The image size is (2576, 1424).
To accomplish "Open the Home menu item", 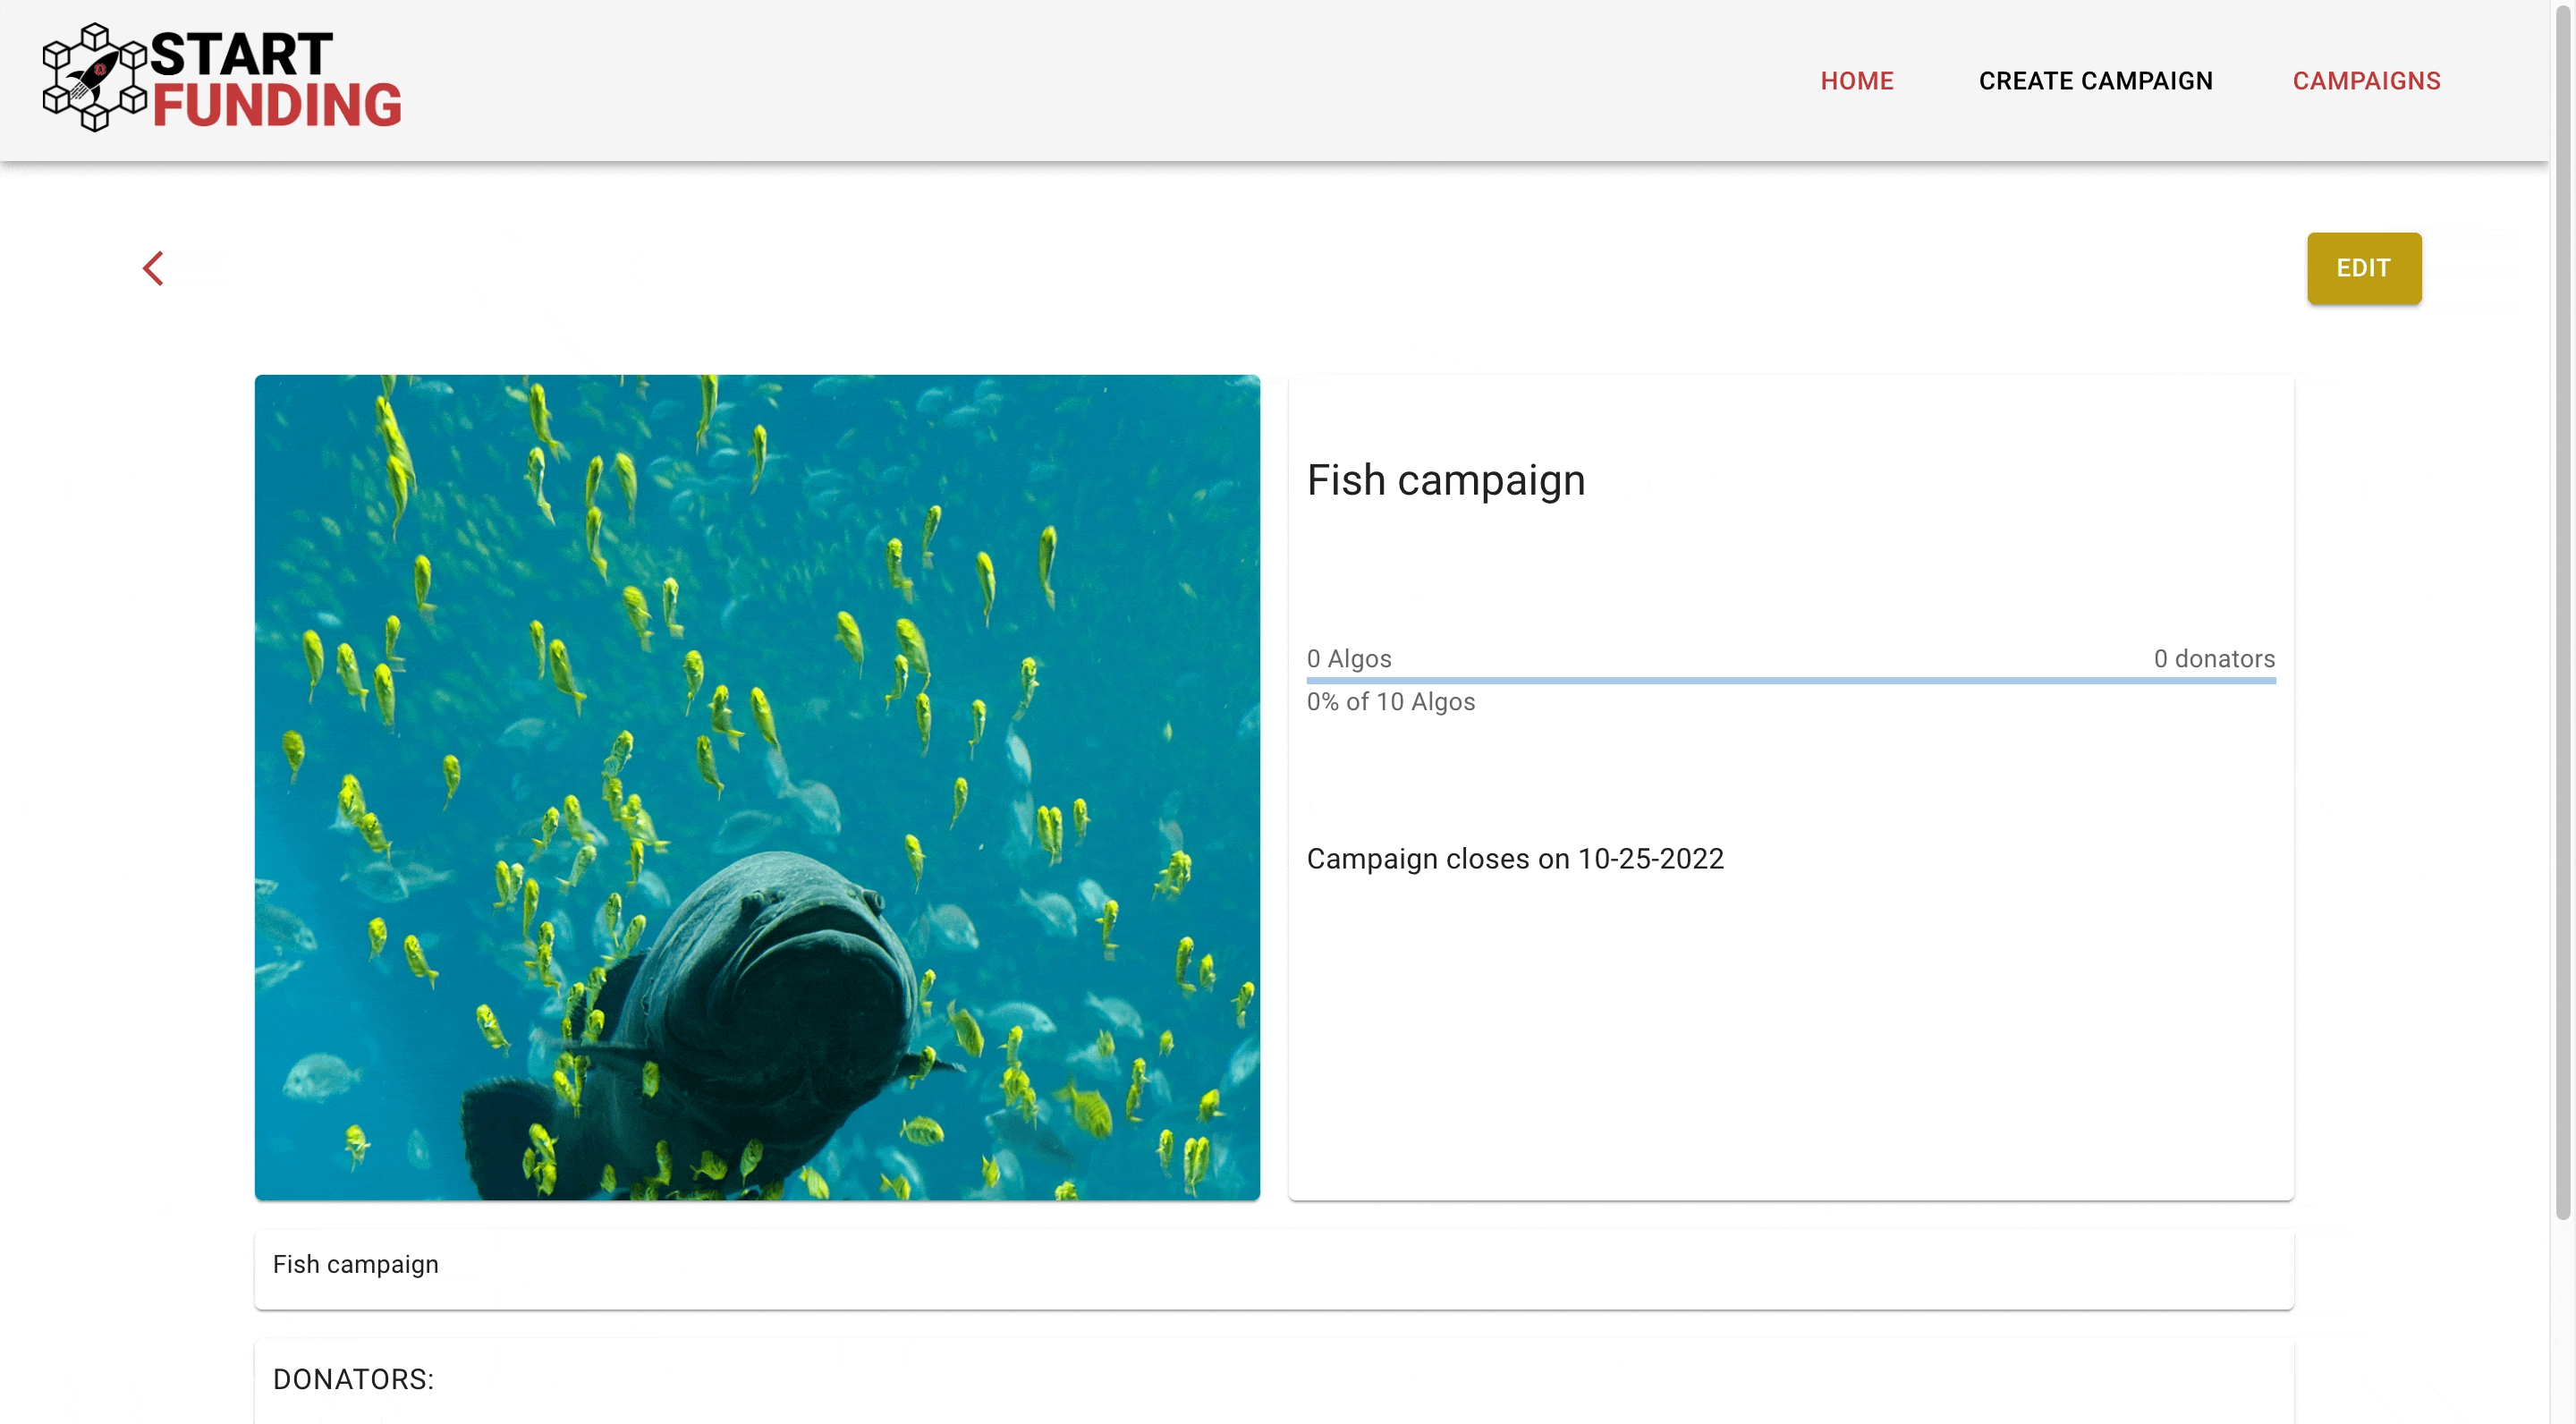I will (1856, 81).
